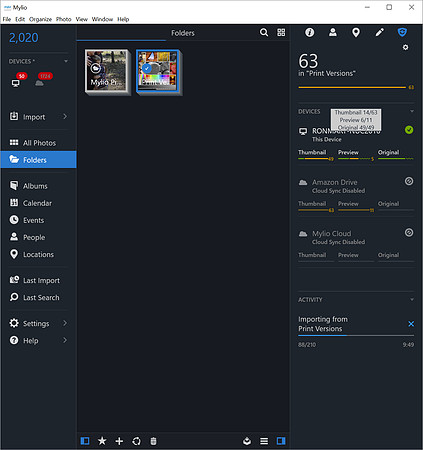Cancel the Print Versions import
423x450 pixels.
click(411, 324)
